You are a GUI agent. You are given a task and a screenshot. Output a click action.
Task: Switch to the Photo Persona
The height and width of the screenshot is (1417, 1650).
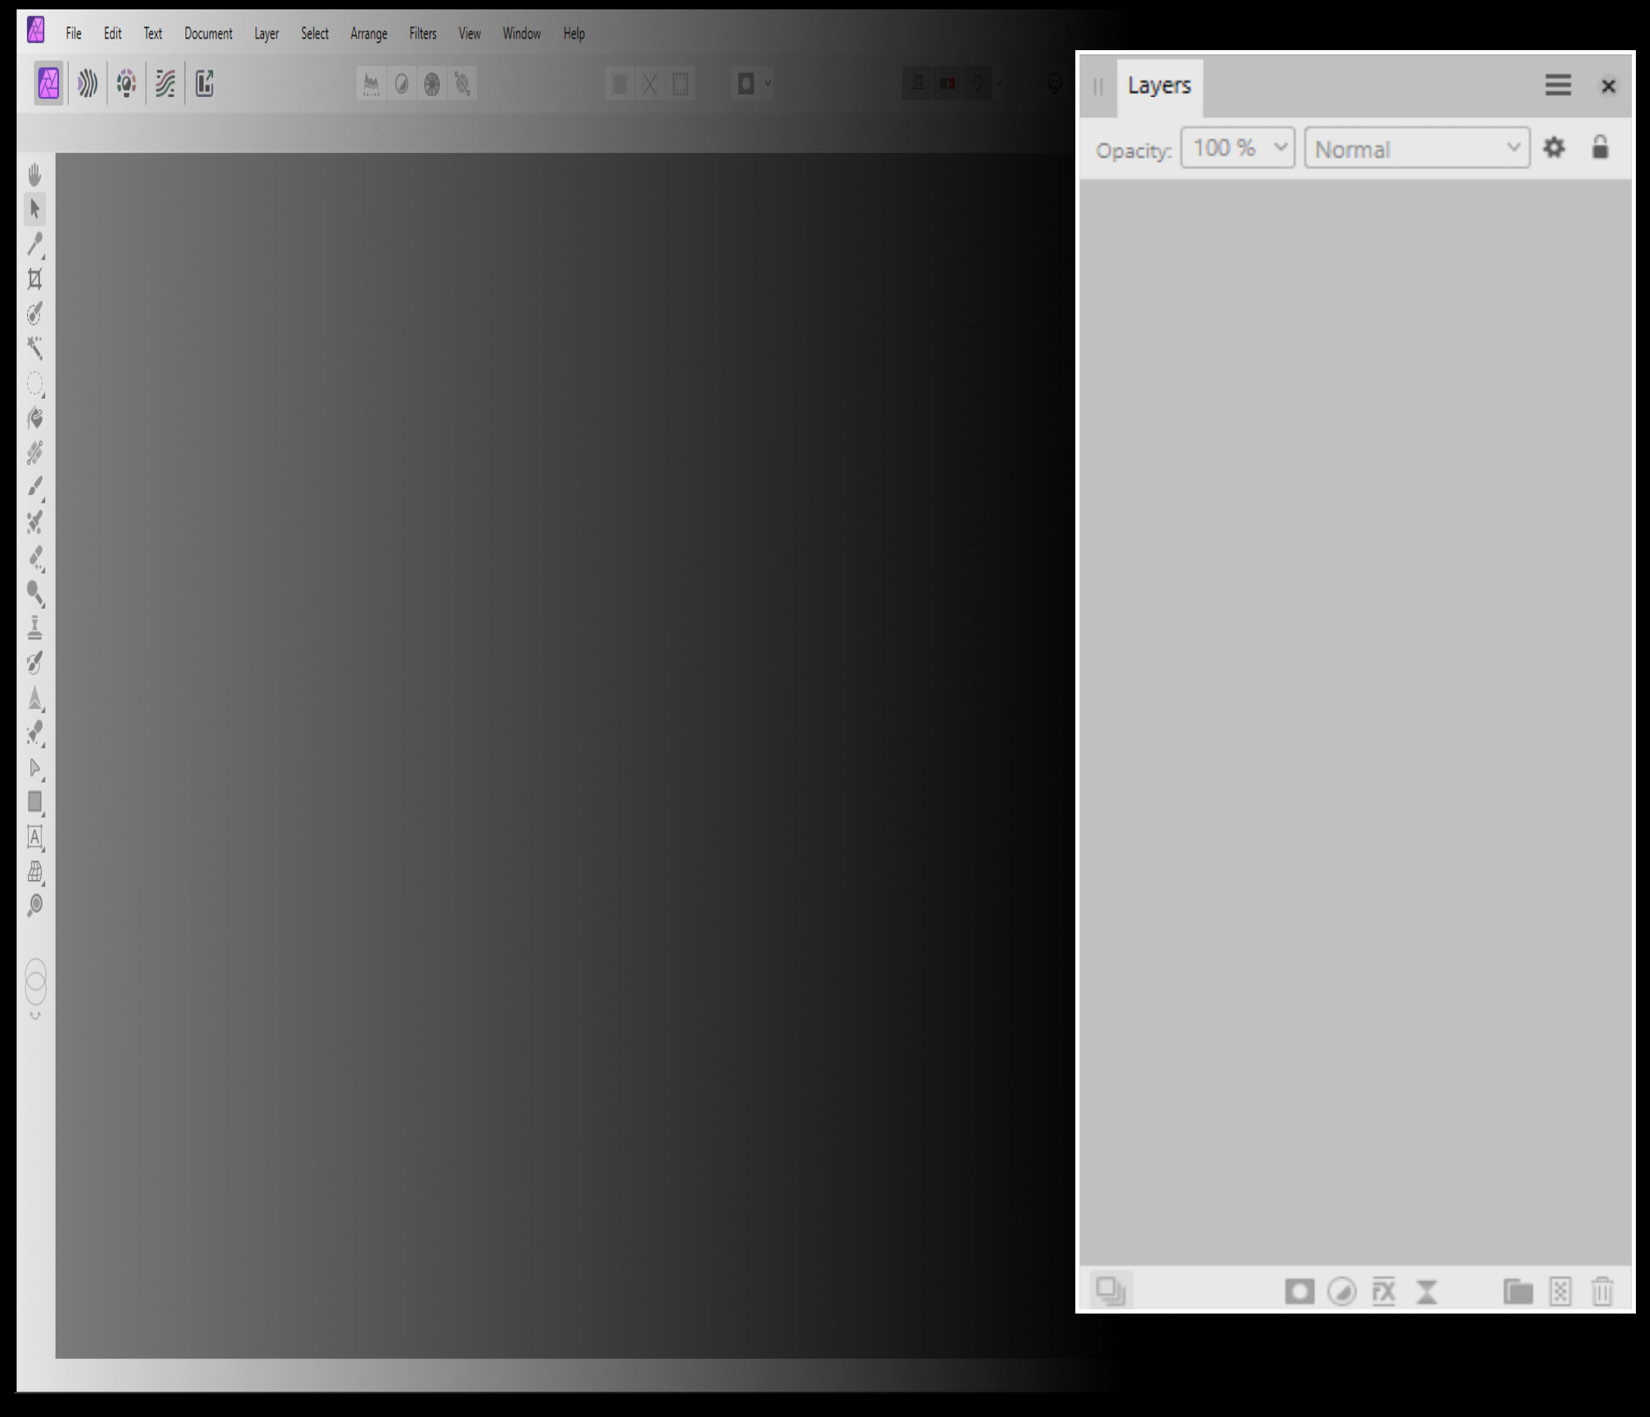(x=49, y=84)
